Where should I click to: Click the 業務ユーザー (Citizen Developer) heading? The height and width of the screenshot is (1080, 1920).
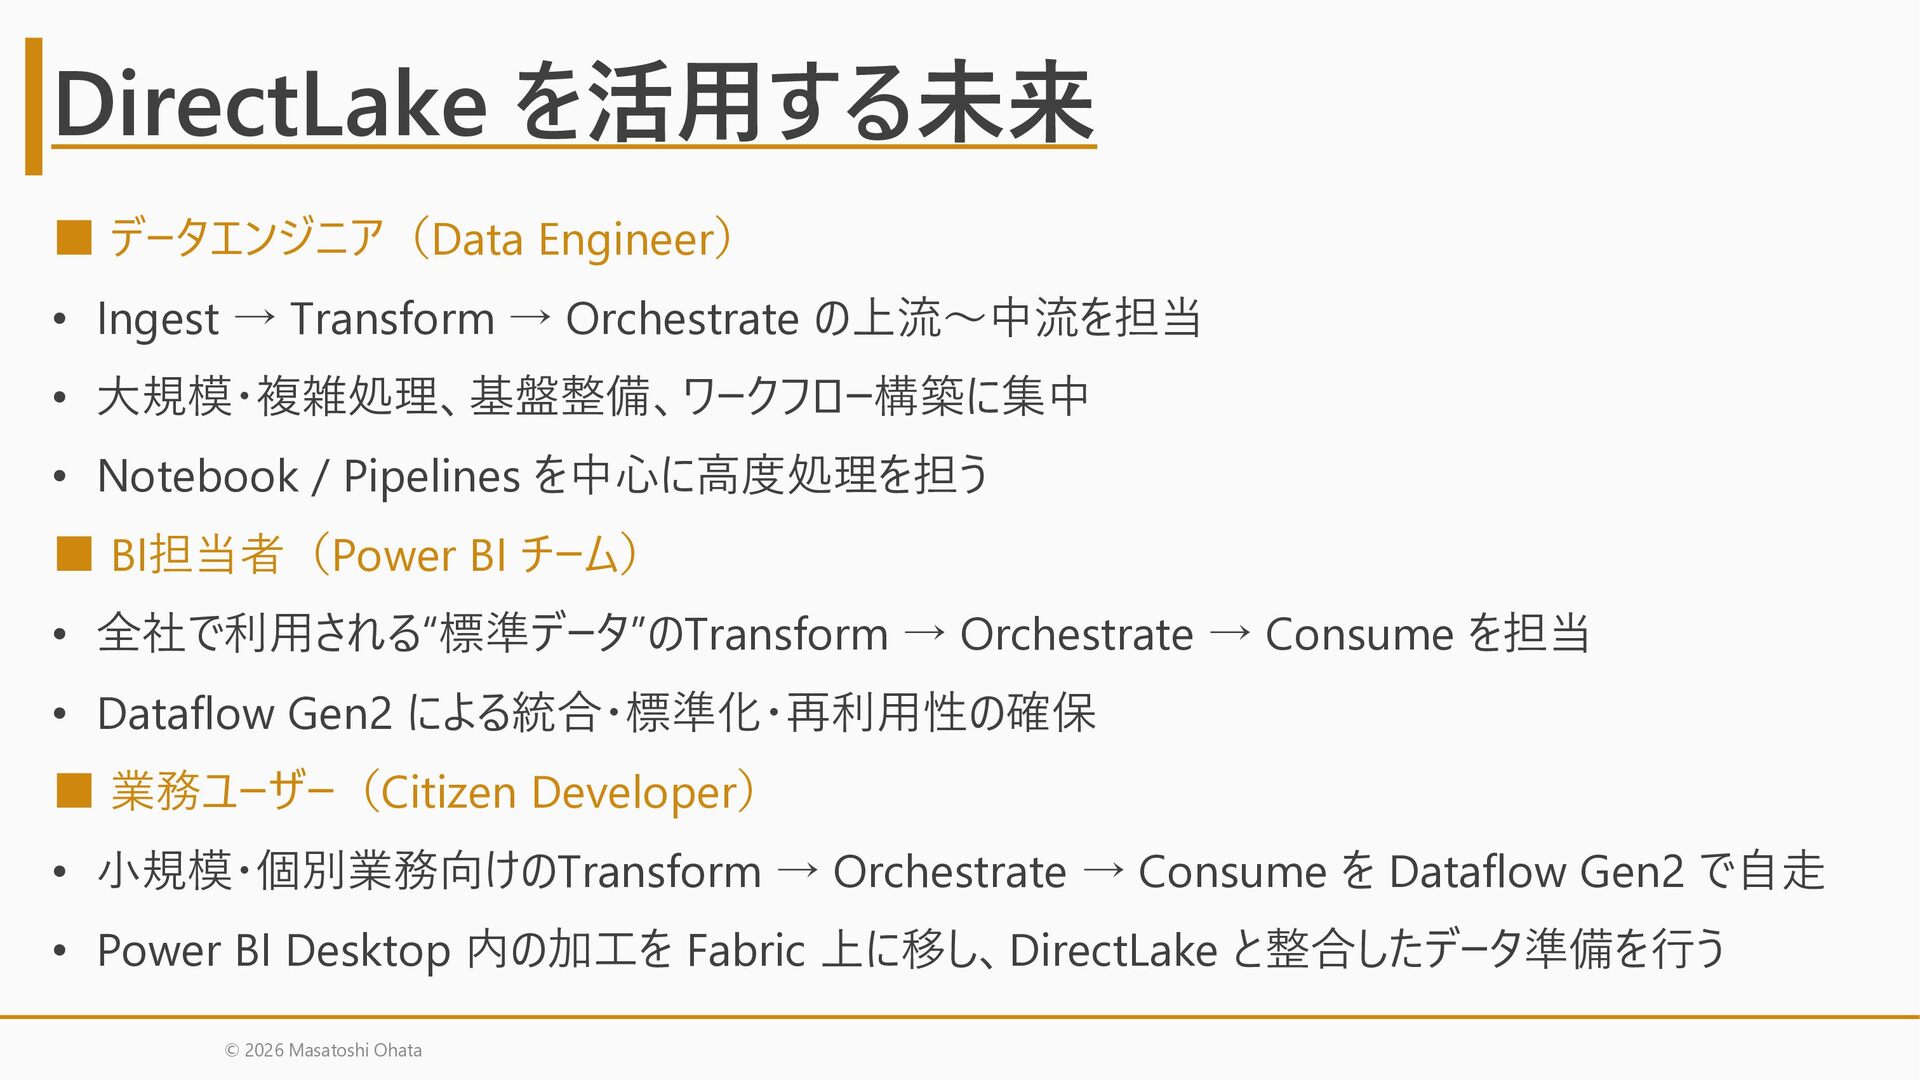436,792
